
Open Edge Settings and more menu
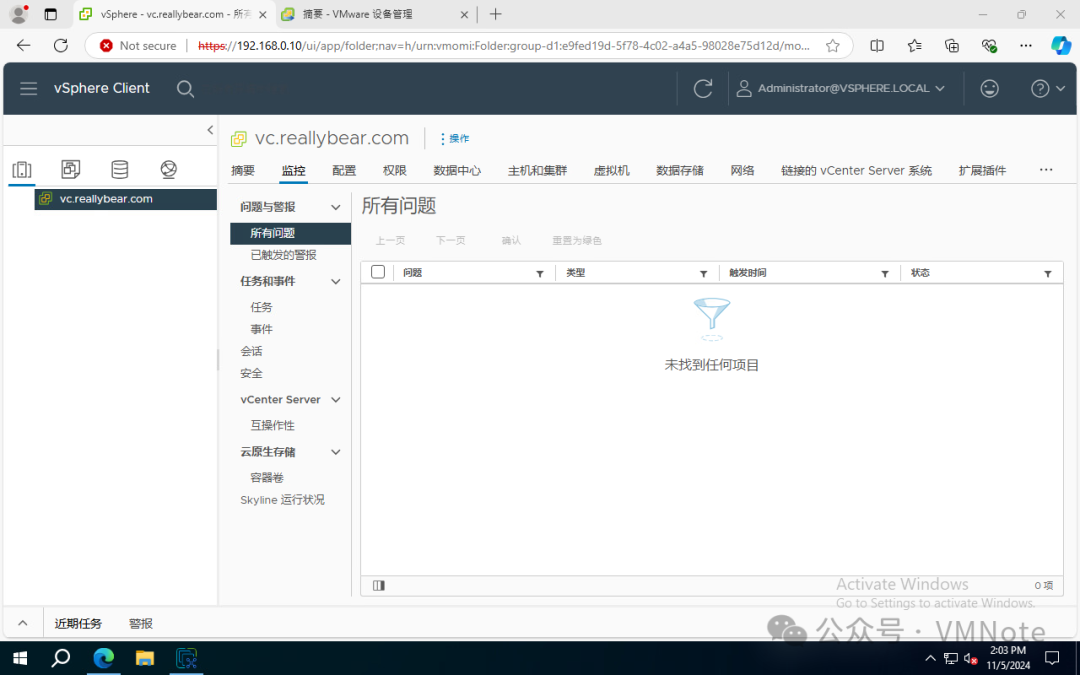tap(1026, 45)
